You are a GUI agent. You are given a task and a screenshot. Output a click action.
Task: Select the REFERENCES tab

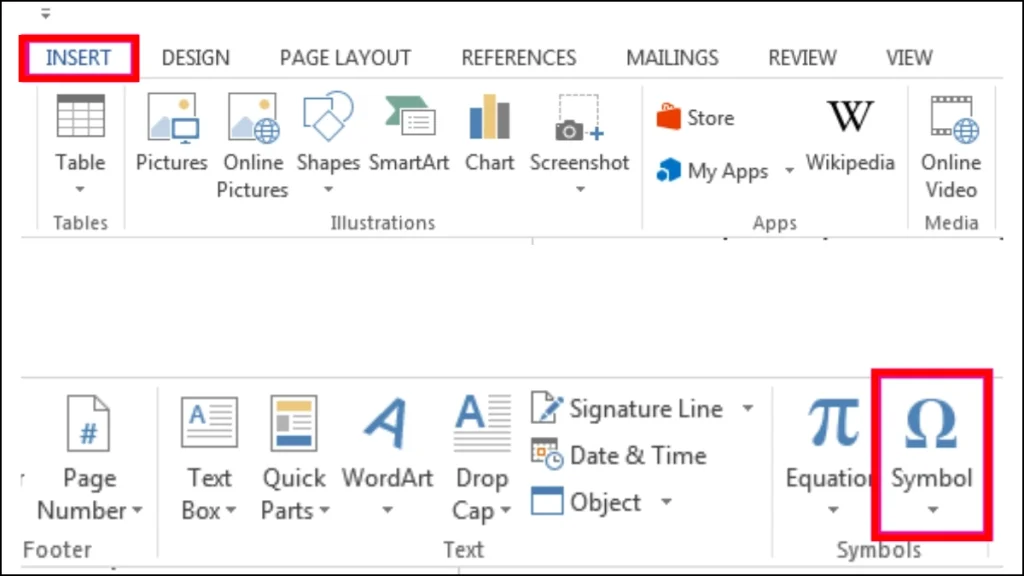pos(518,58)
